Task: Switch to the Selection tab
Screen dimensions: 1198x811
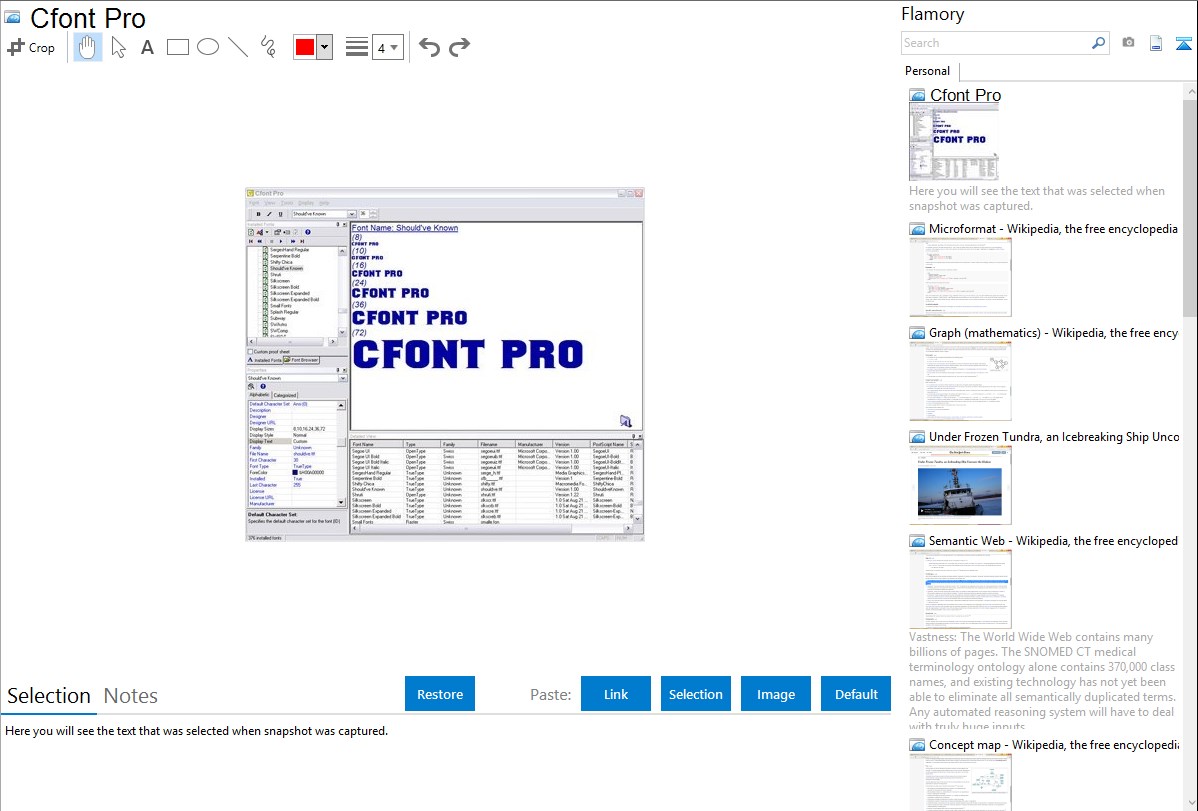Action: click(x=49, y=696)
